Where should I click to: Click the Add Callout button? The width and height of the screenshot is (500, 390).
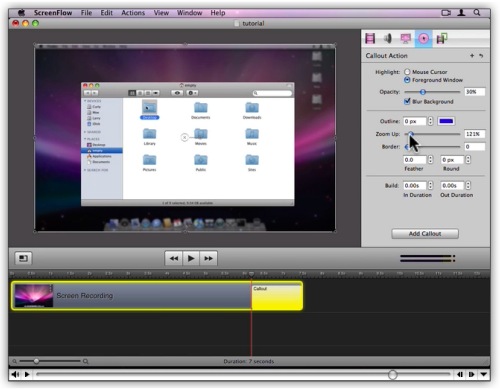(x=425, y=234)
